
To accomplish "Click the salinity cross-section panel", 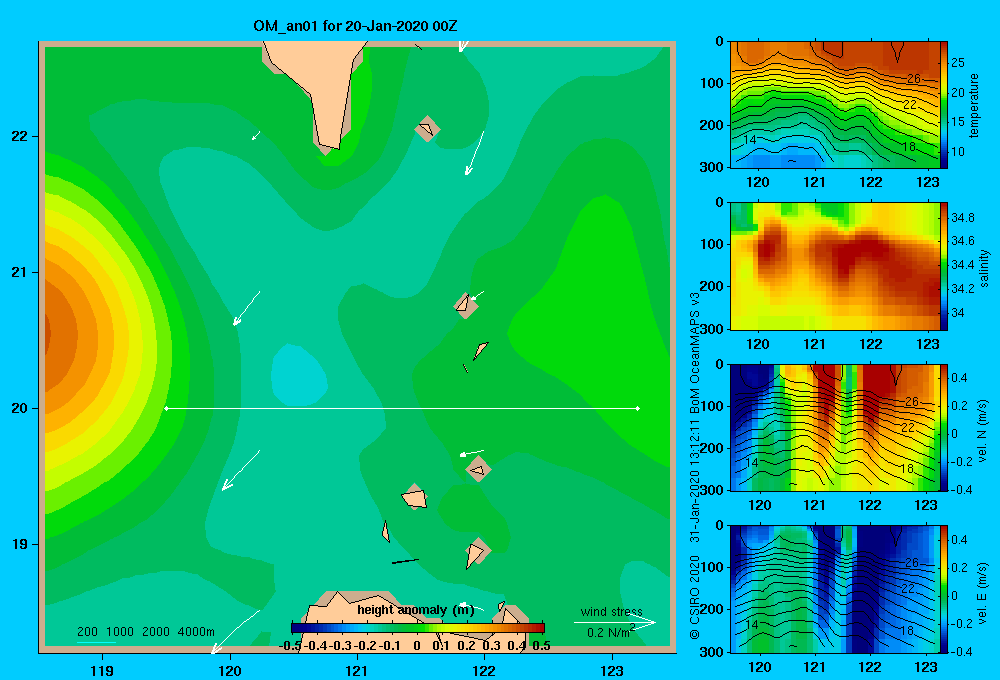I will (x=834, y=266).
